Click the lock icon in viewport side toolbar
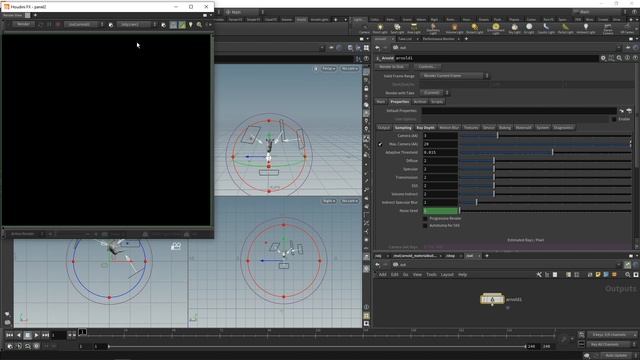The width and height of the screenshot is (640, 360). coord(366,89)
